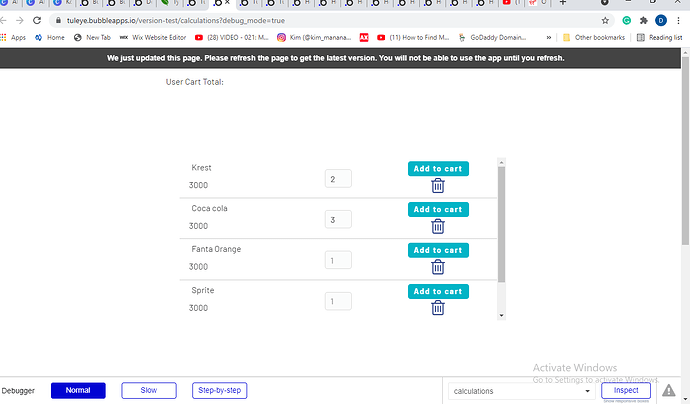Open the Chrome profile avatar D
Screen dimensions: 690x404
[x=661, y=20]
